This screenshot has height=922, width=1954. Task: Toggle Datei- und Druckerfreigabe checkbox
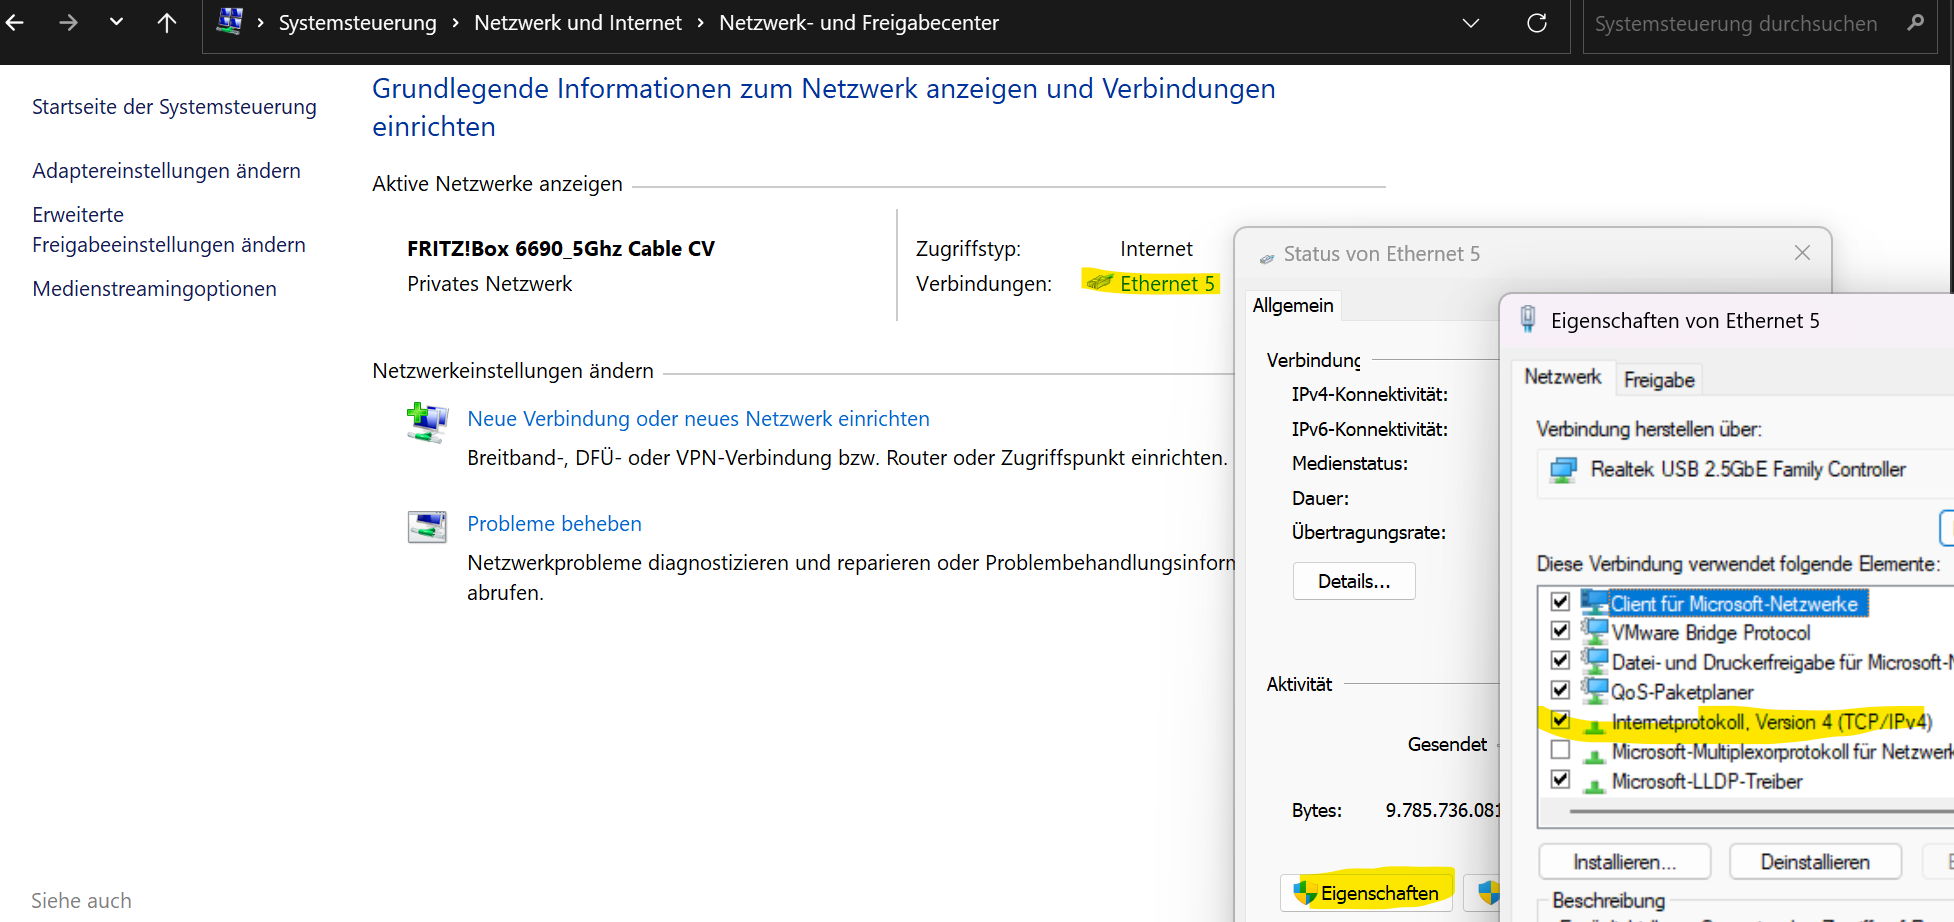click(x=1560, y=661)
